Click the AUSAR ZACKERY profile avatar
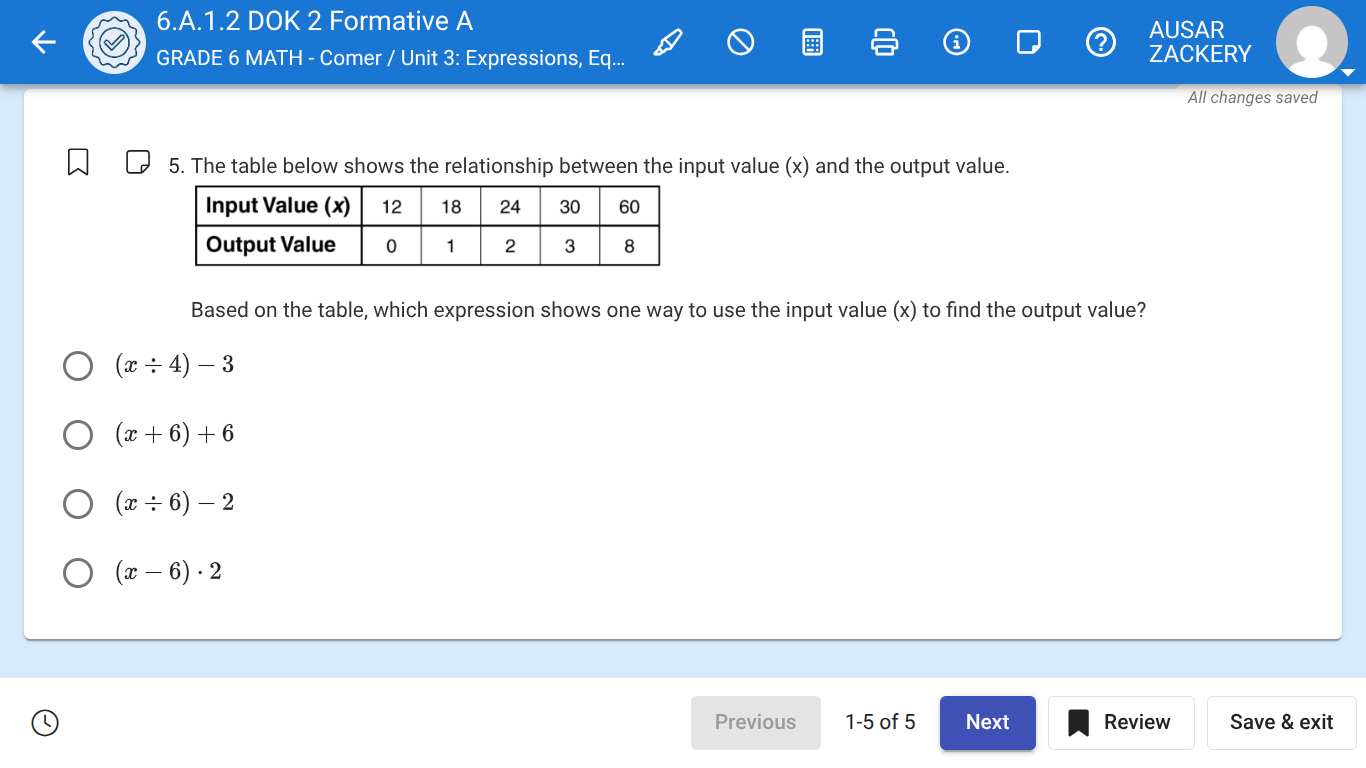1366x768 pixels. (x=1312, y=41)
